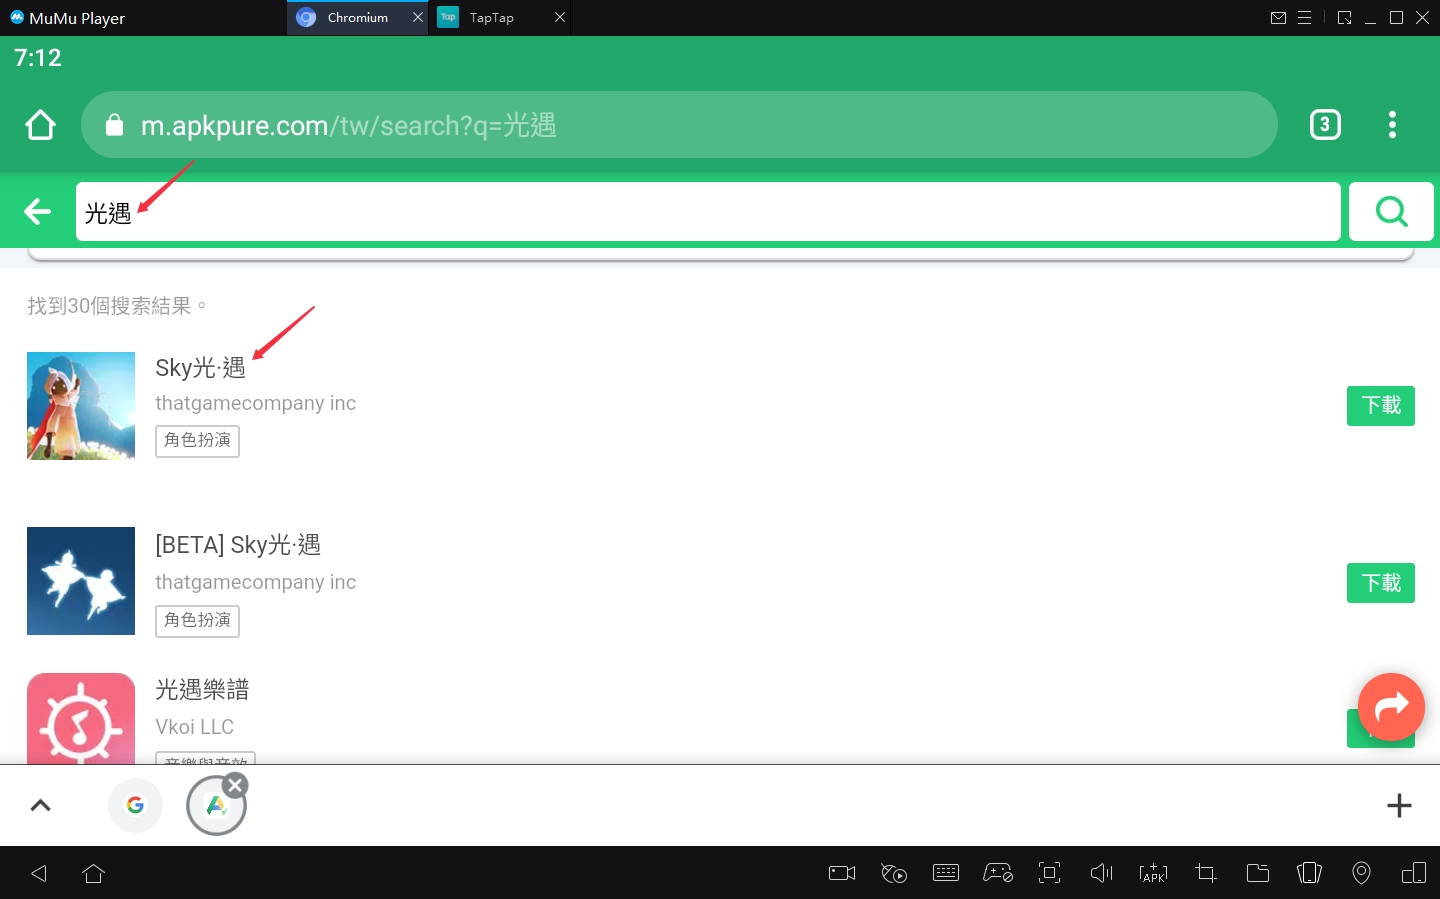Click the 光遇 search input field
1440x899 pixels.
[708, 211]
